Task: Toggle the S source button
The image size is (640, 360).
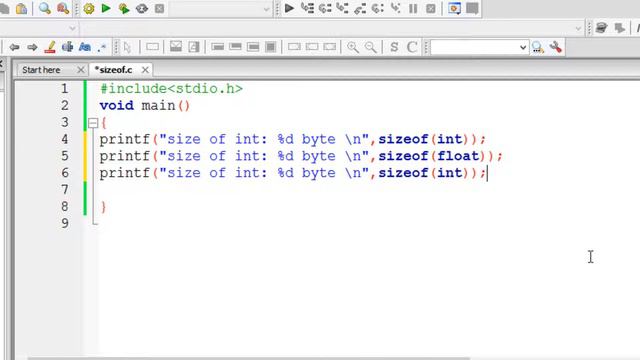Action: point(394,47)
